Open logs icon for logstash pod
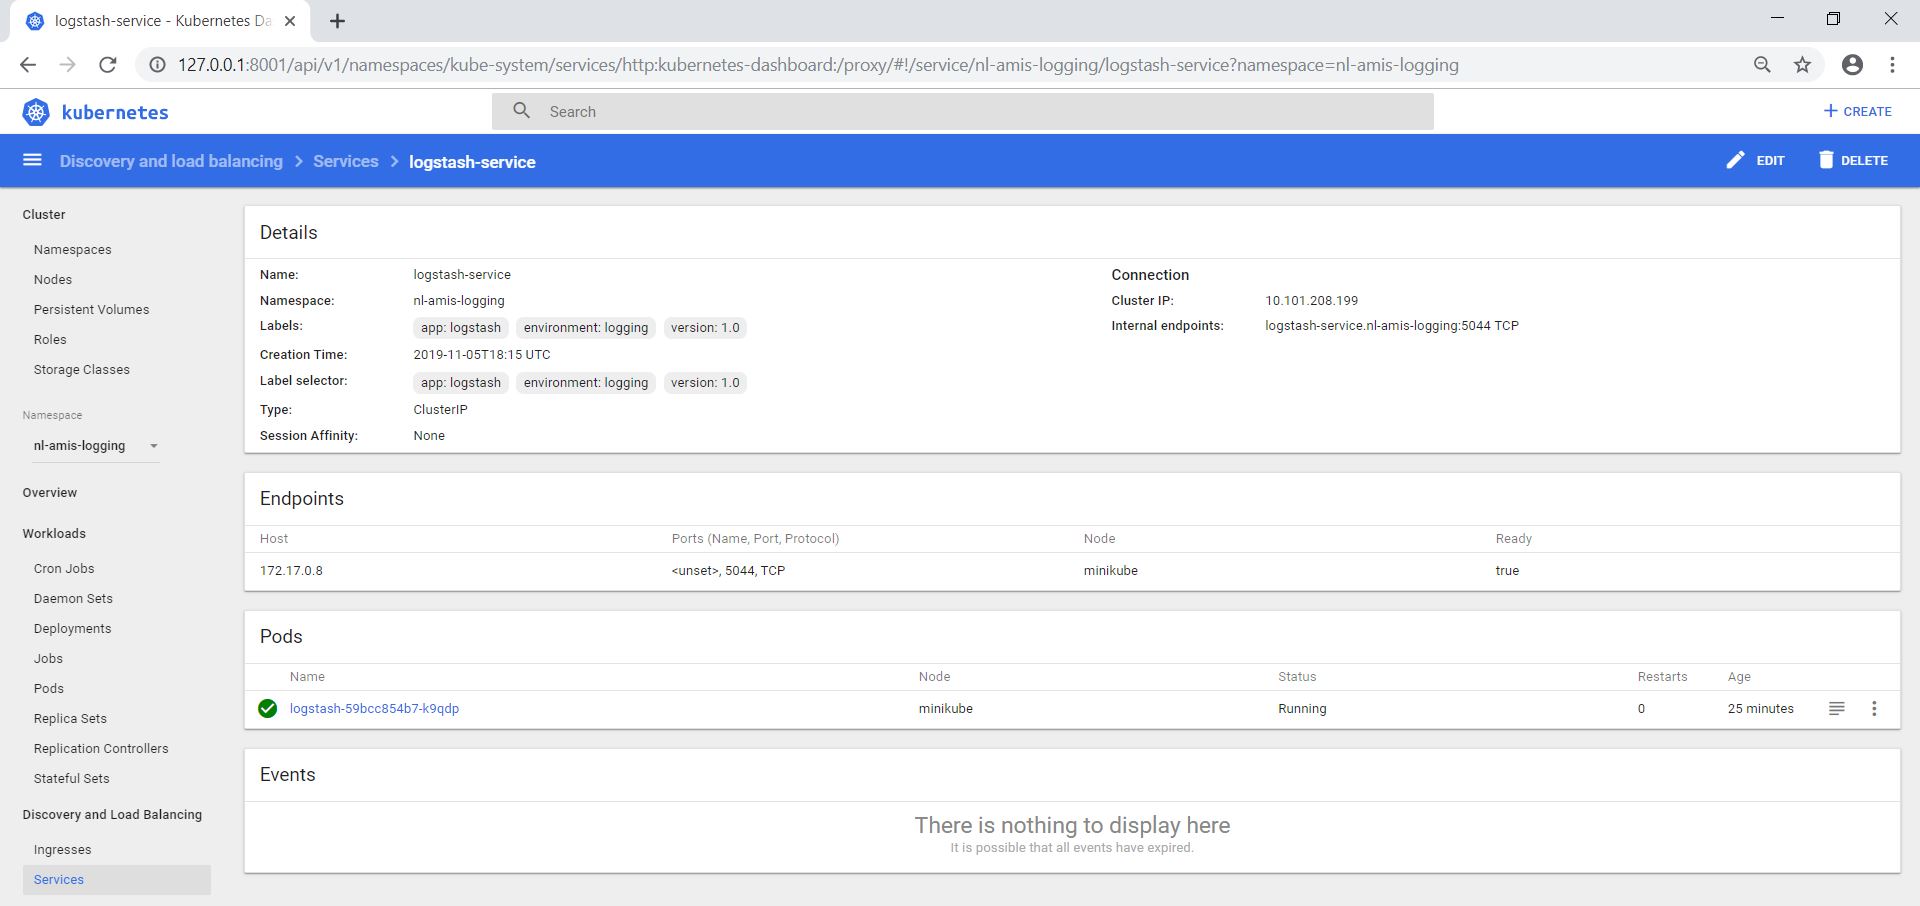Viewport: 1920px width, 906px height. point(1836,708)
